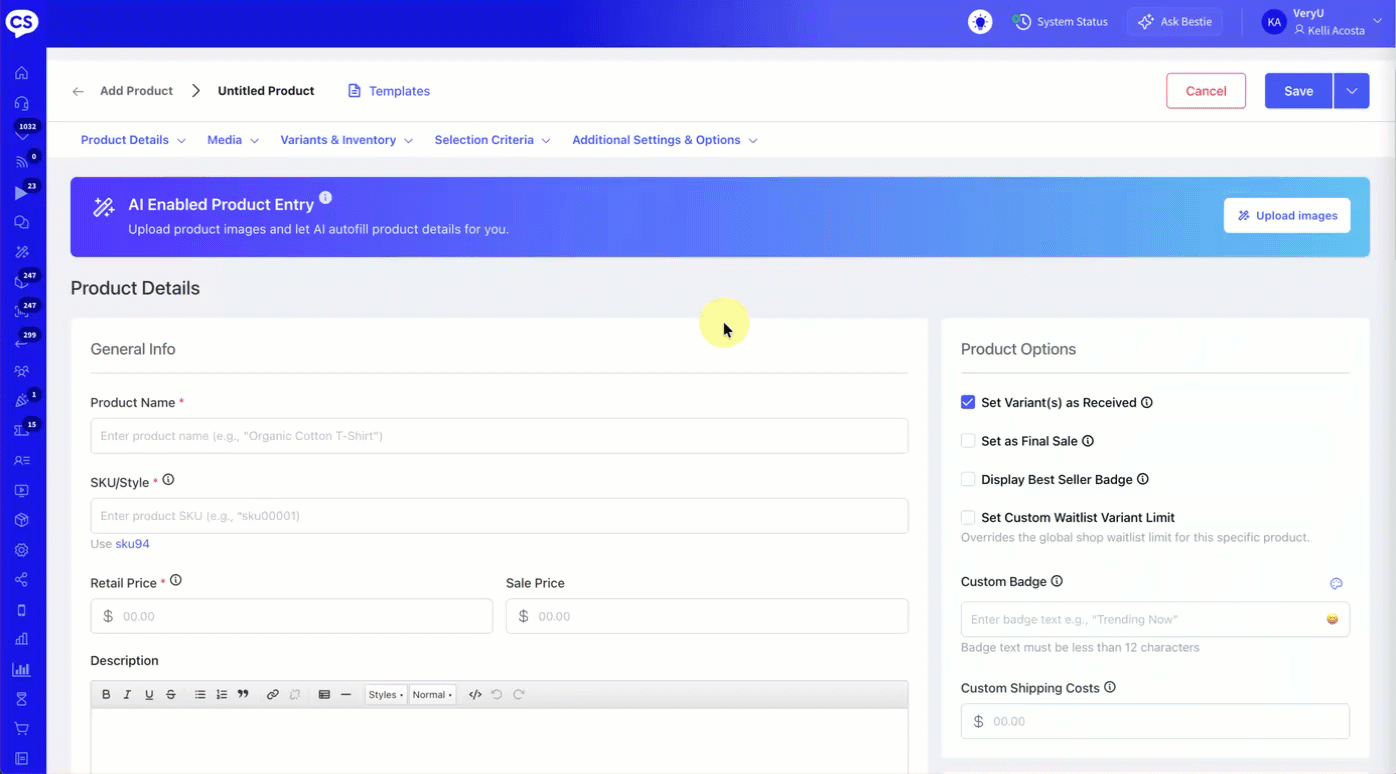
Task: Click the Upload images button
Action: pyautogui.click(x=1287, y=215)
